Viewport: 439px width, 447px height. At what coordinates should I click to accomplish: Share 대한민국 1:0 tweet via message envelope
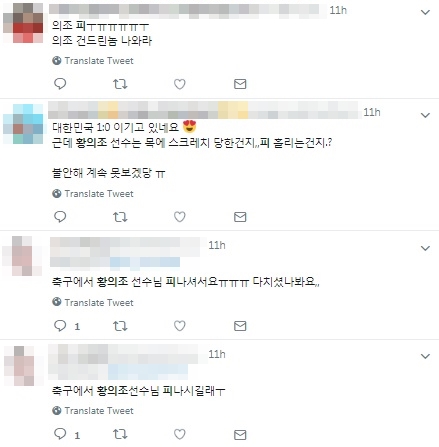click(240, 217)
